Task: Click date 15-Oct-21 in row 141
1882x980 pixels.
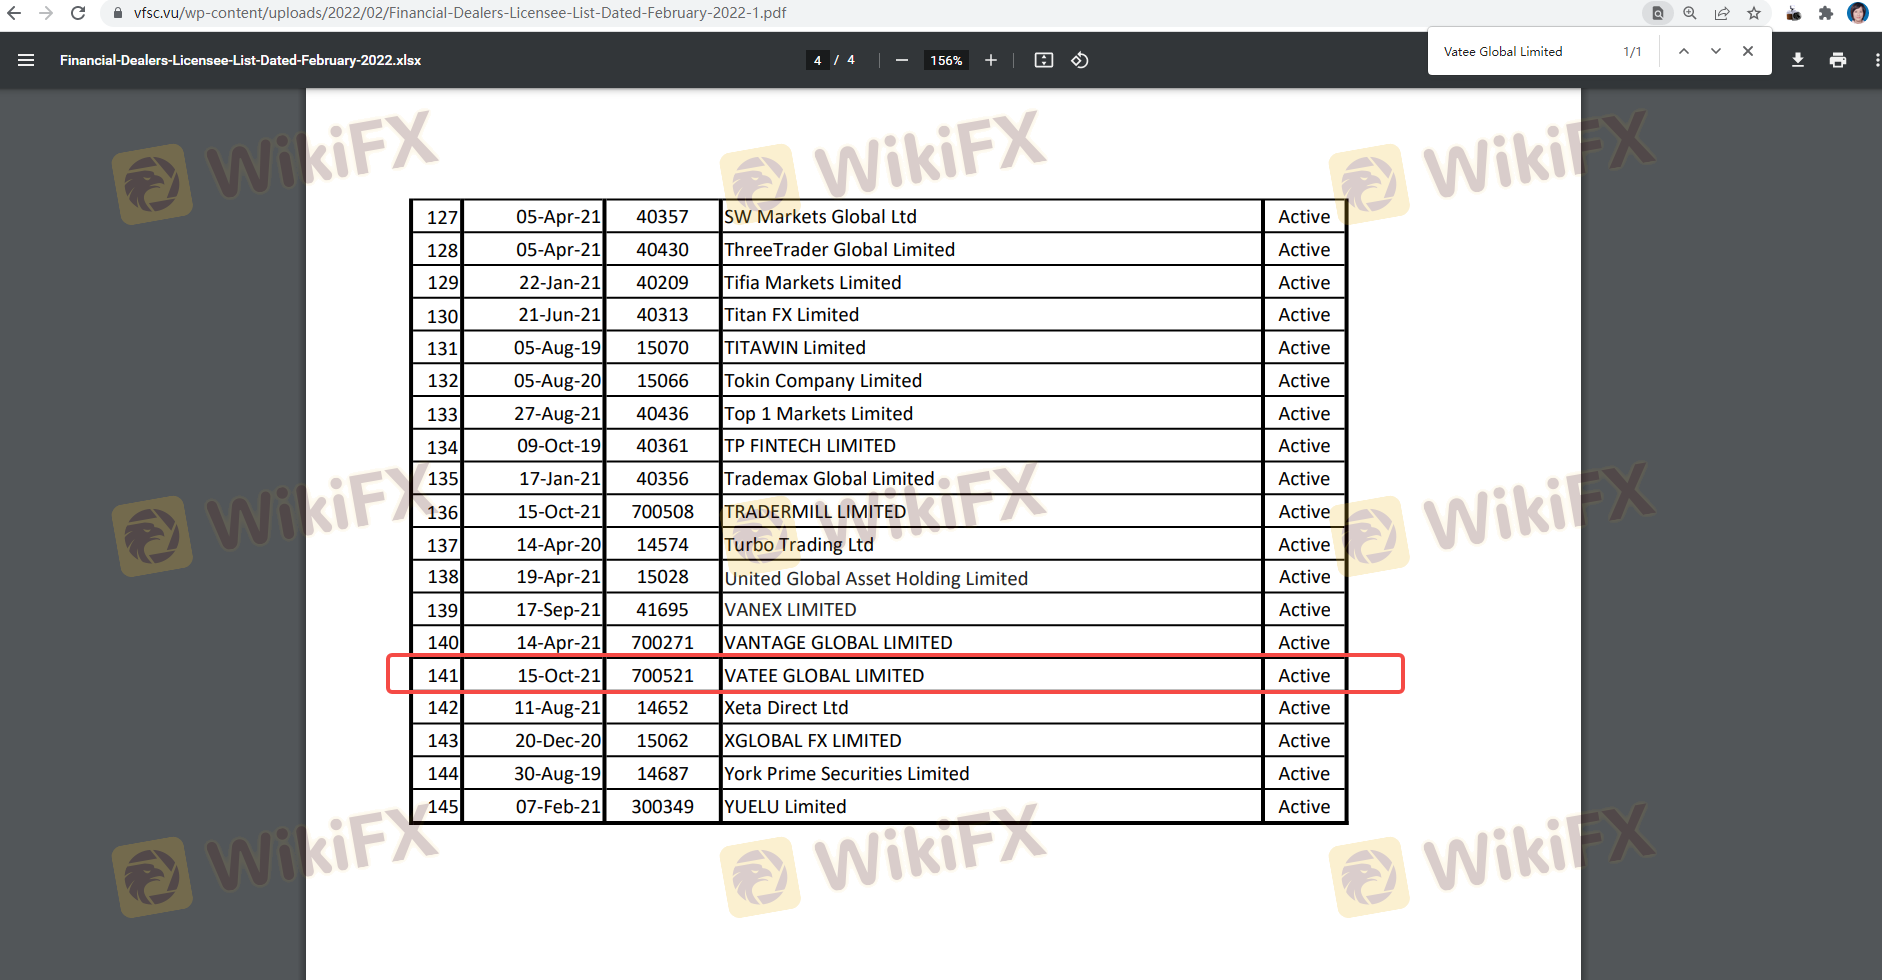Action: tap(559, 676)
